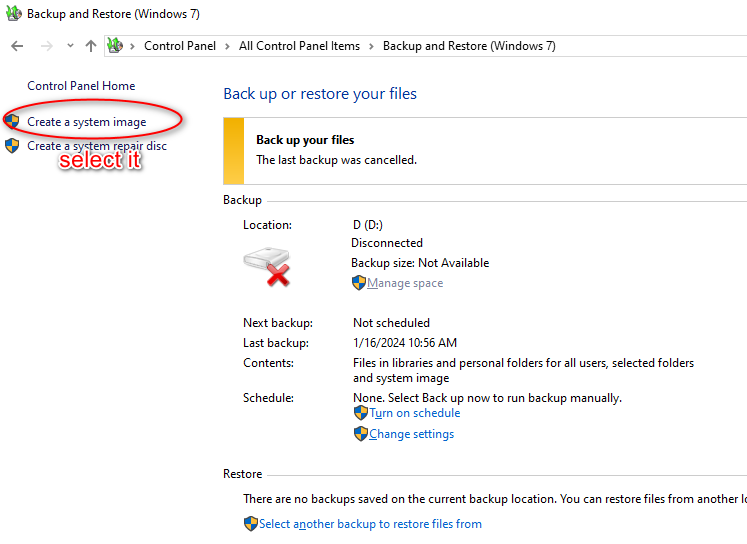Viewport: 747px width, 544px height.
Task: Expand the chevron after All Control Panel Items
Action: 371,46
